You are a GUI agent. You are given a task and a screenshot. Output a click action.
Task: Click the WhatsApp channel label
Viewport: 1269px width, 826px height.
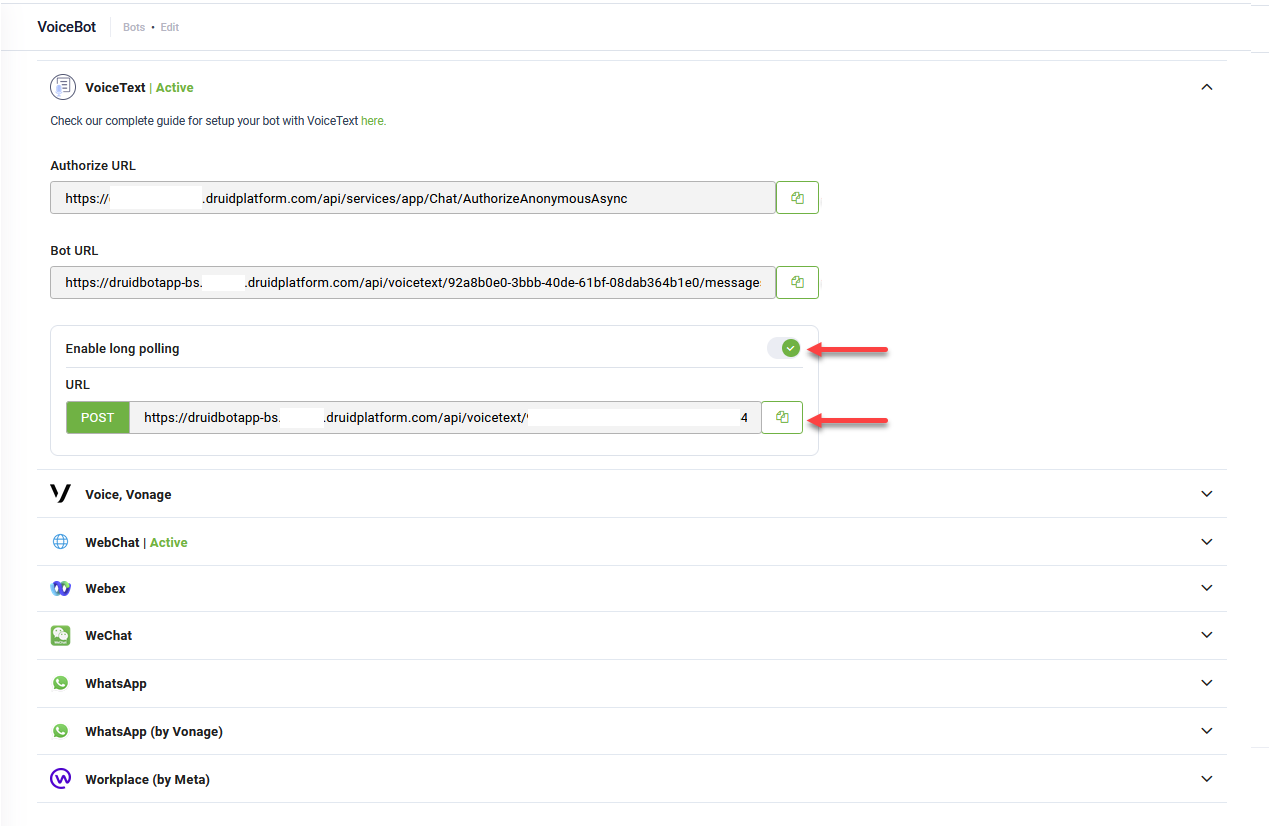click(116, 684)
